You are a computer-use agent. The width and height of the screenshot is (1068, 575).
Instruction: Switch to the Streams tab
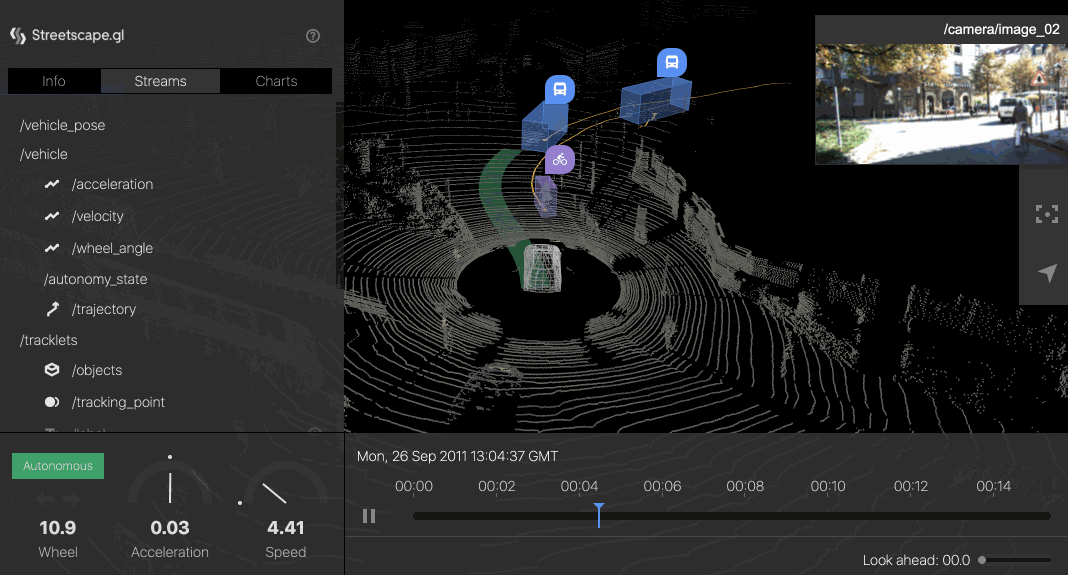pos(160,81)
